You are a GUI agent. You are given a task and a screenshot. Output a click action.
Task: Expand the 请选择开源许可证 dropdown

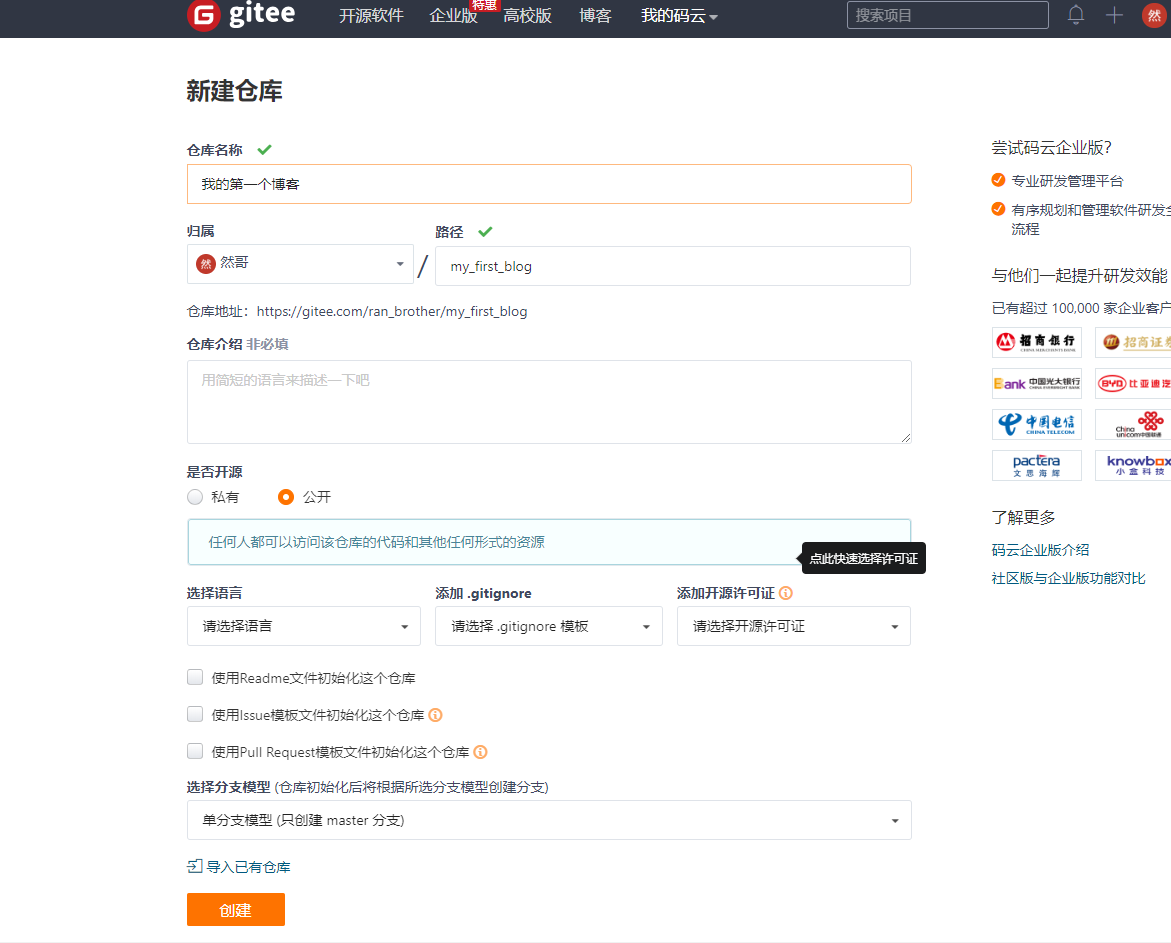(793, 626)
